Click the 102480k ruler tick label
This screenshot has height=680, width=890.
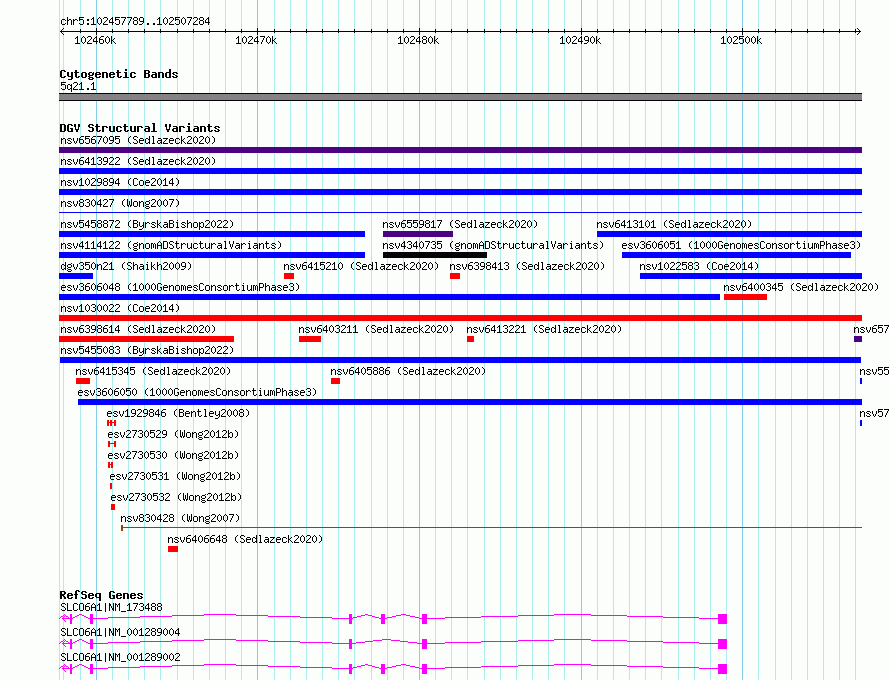pos(418,40)
